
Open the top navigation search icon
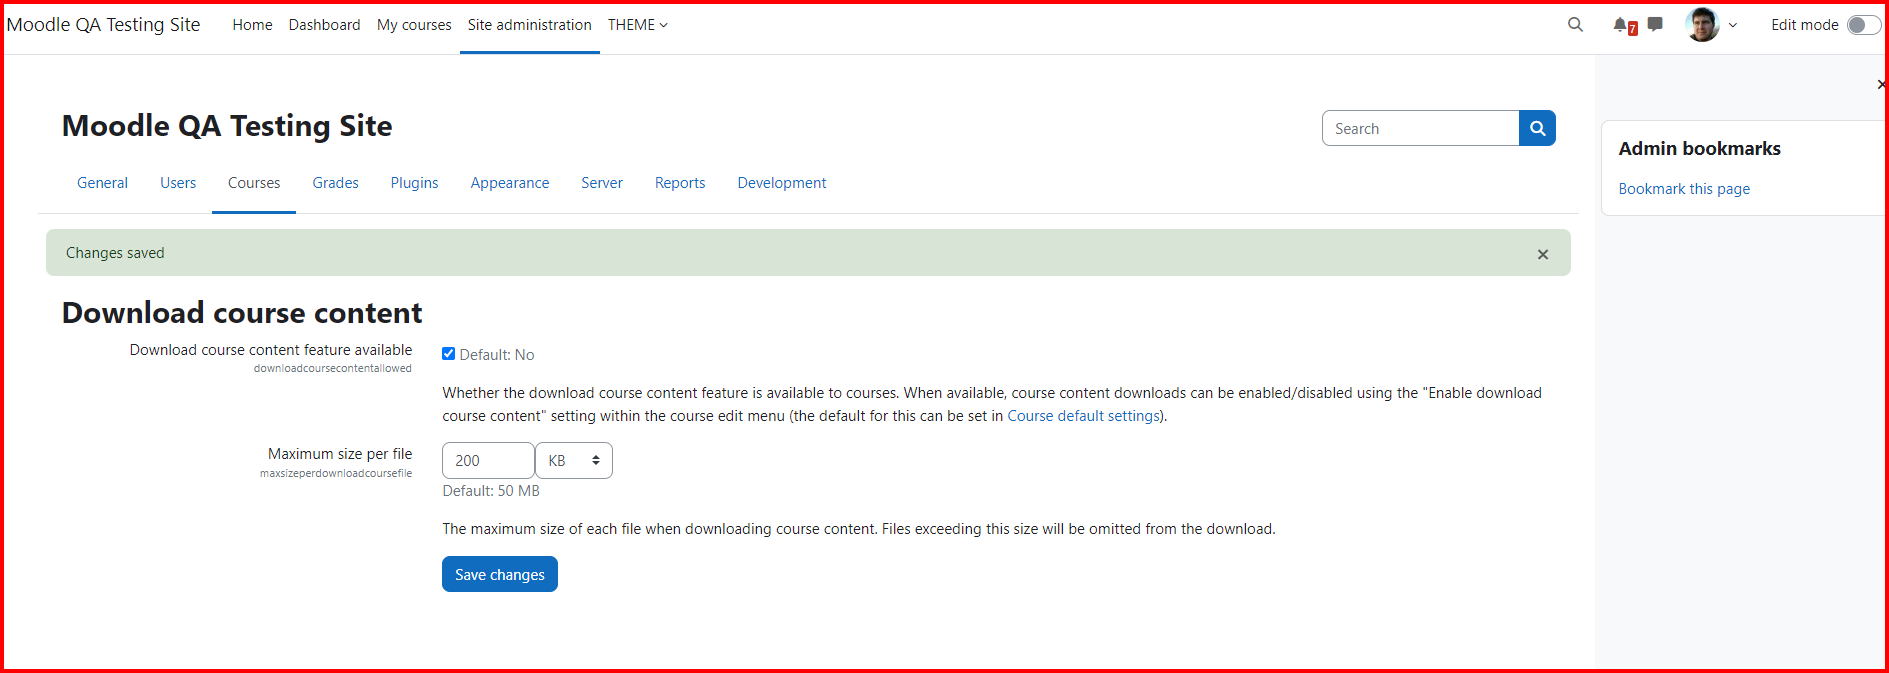(1575, 25)
